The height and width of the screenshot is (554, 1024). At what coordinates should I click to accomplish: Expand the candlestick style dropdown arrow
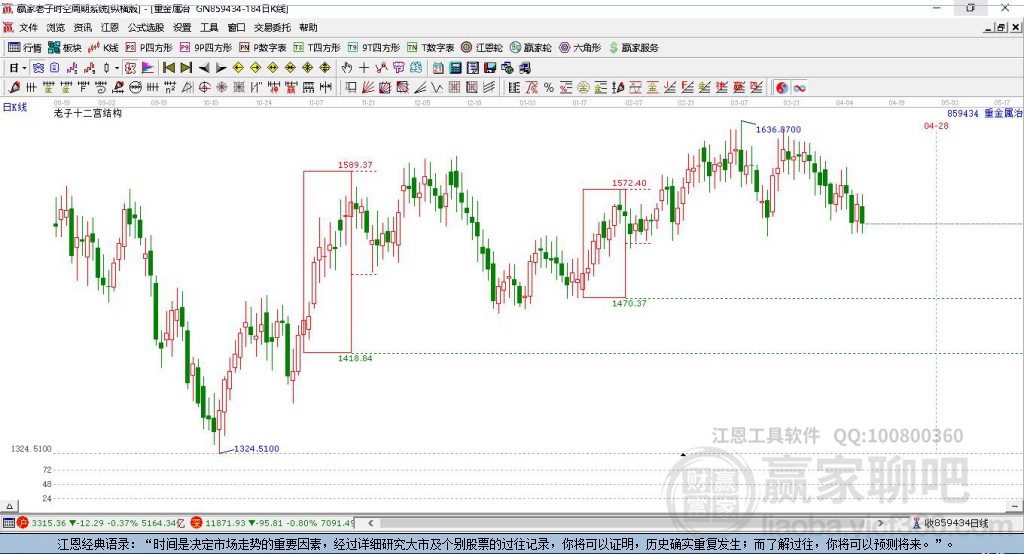pyautogui.click(x=117, y=68)
